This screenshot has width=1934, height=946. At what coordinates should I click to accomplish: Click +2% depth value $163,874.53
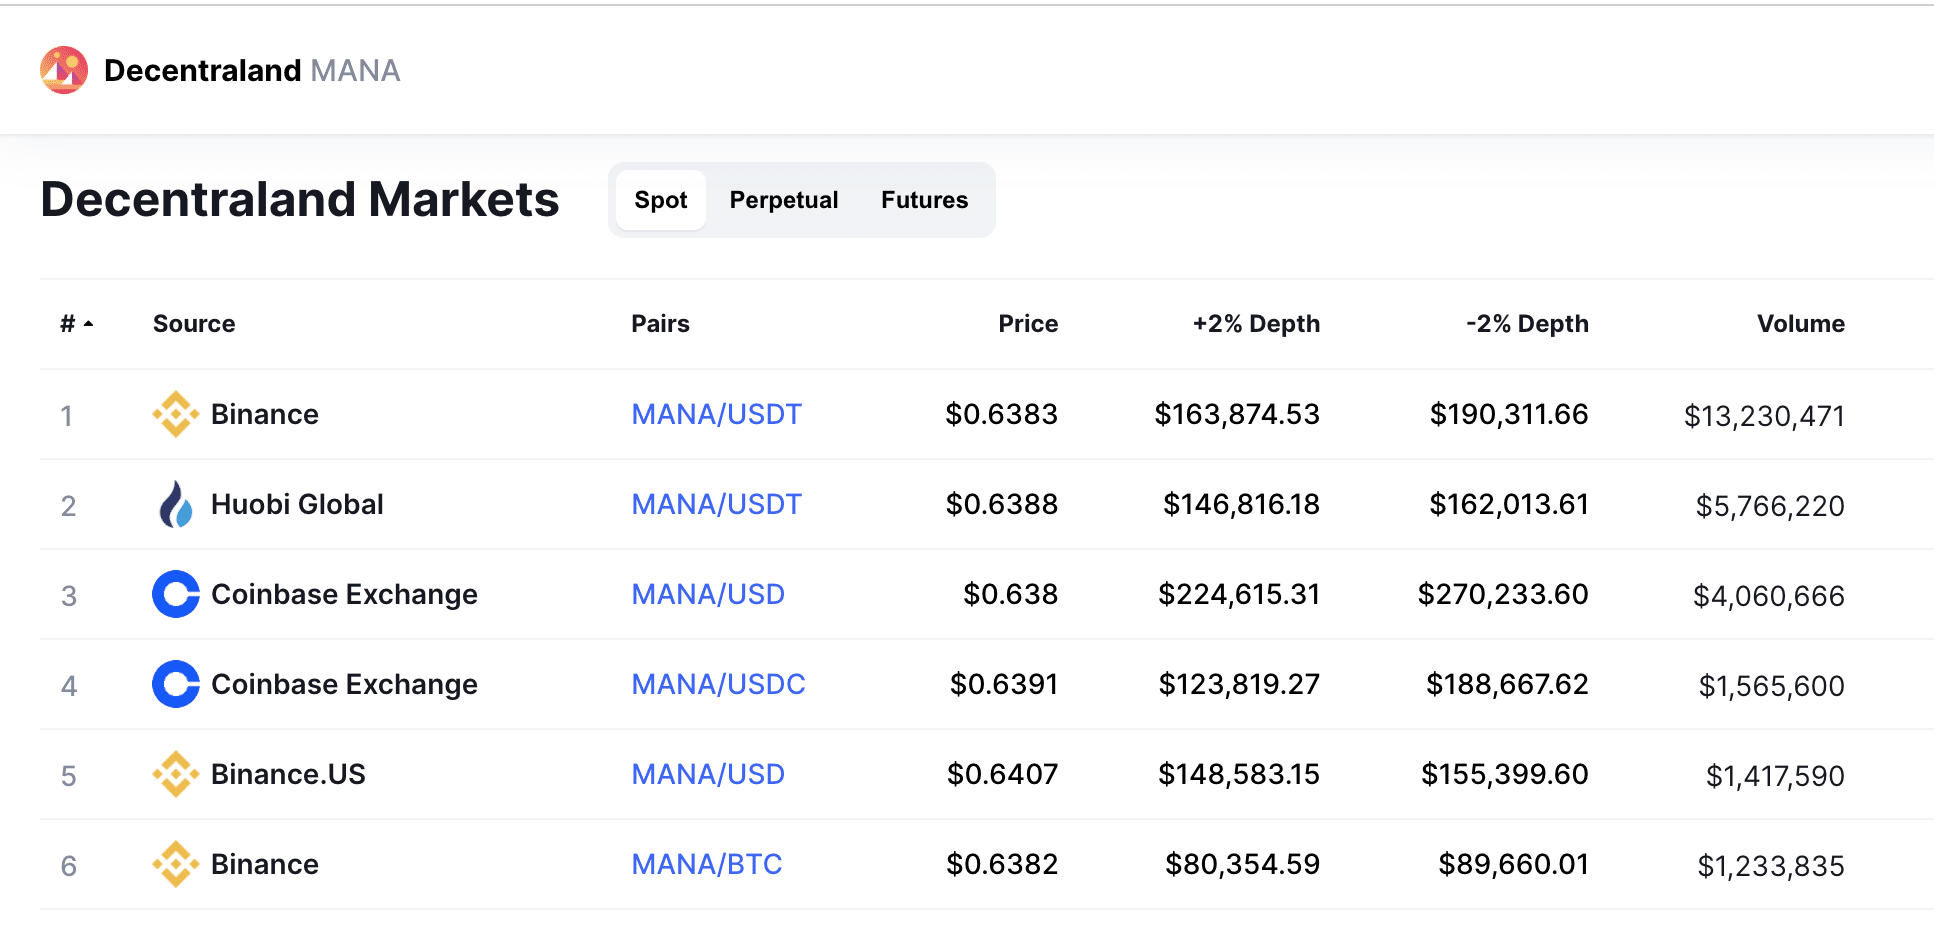(x=1237, y=414)
